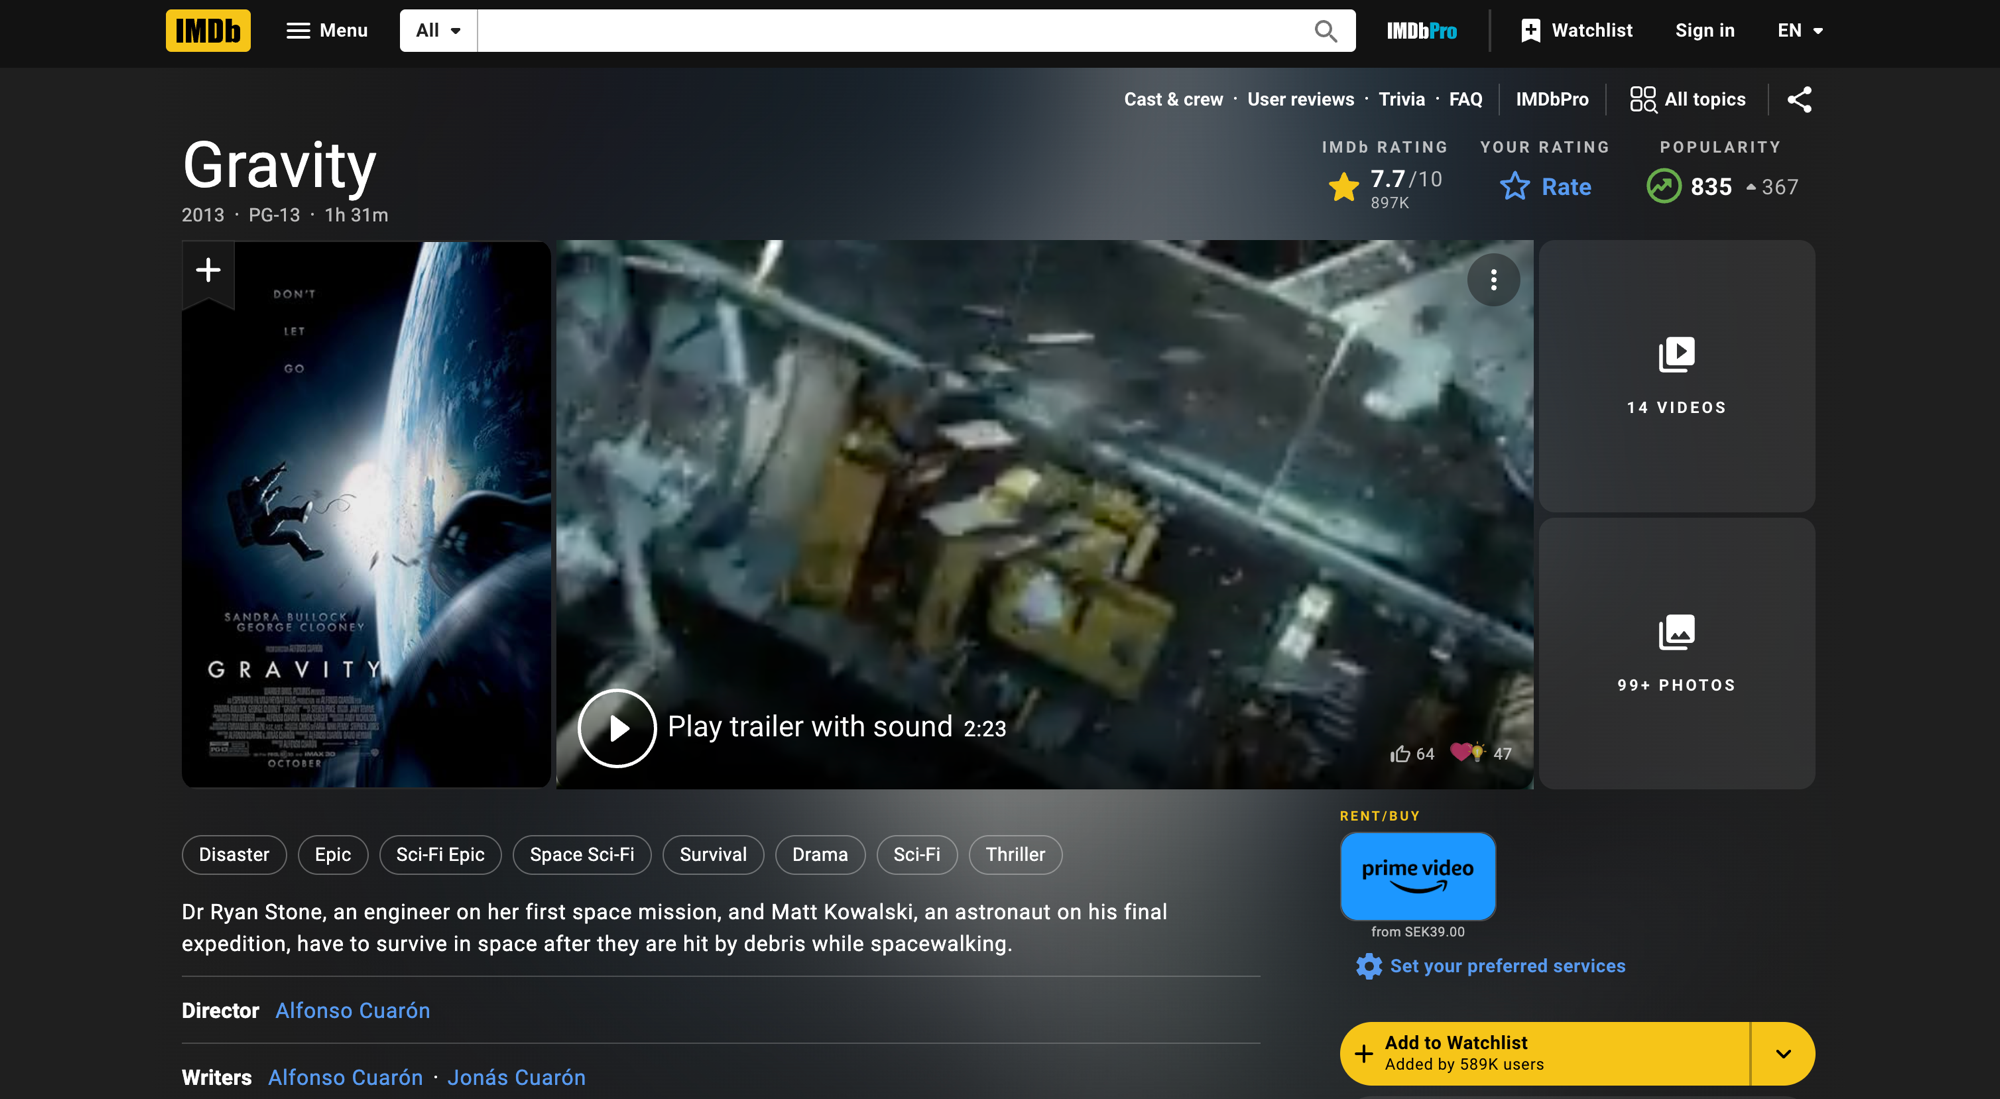This screenshot has height=1099, width=2000.
Task: Open the Trivia section
Action: [1401, 99]
